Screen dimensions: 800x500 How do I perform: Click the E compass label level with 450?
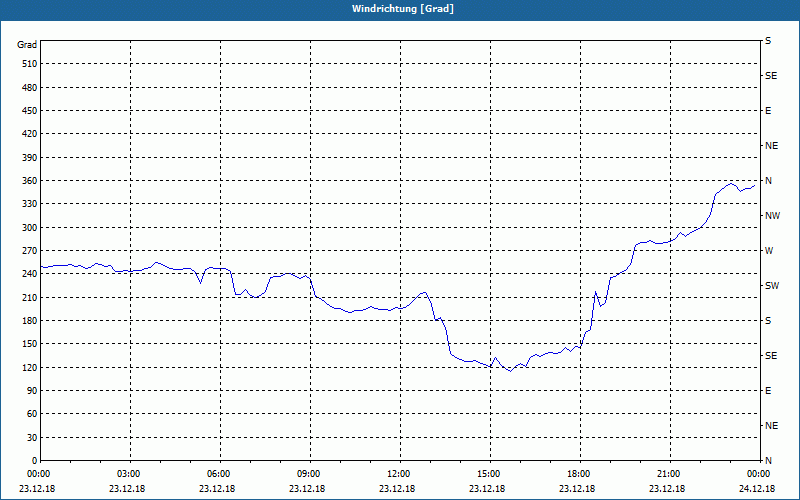point(768,111)
